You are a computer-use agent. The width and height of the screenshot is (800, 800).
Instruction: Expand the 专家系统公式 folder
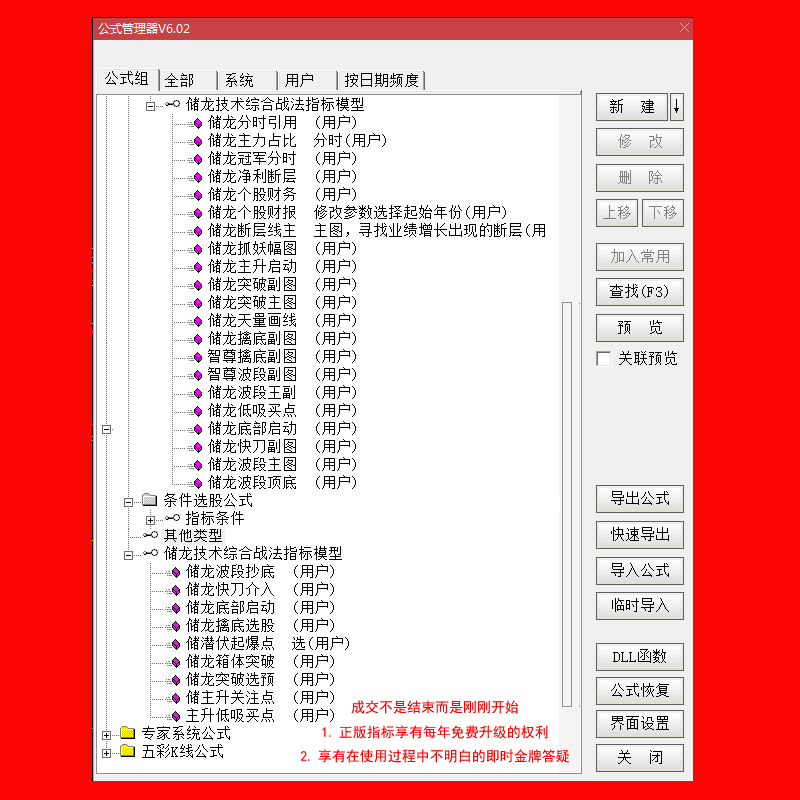(107, 735)
